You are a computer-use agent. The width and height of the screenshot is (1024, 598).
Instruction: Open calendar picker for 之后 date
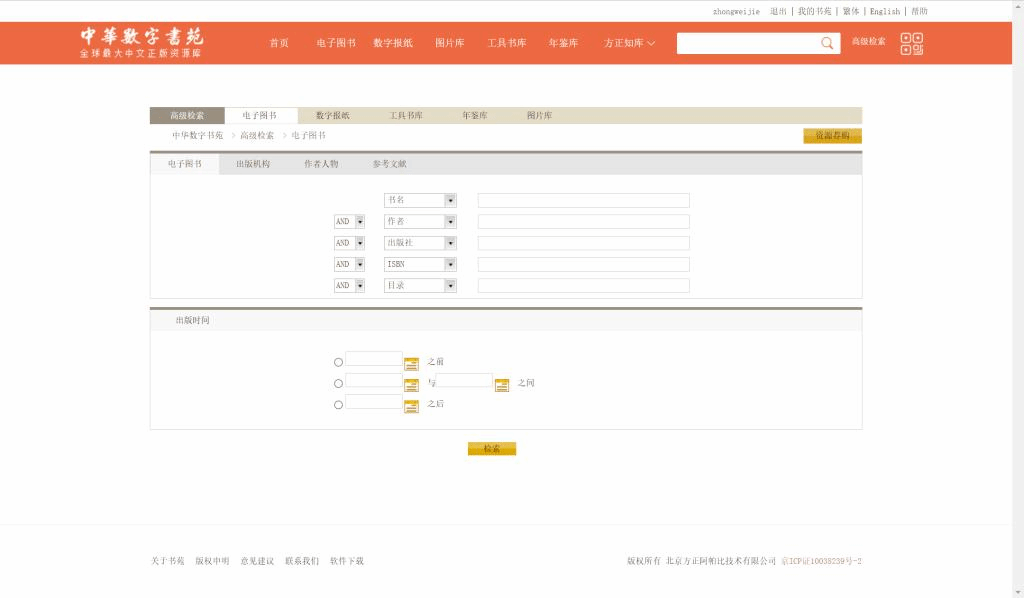point(411,406)
